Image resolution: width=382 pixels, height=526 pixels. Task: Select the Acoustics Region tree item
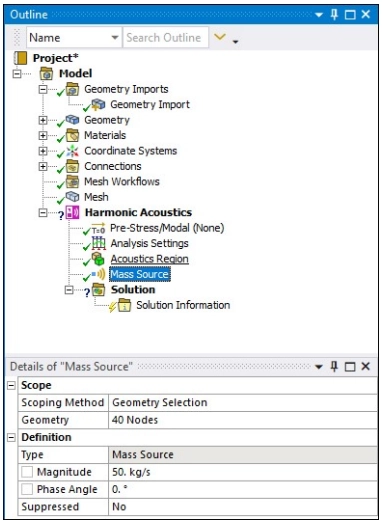click(150, 259)
